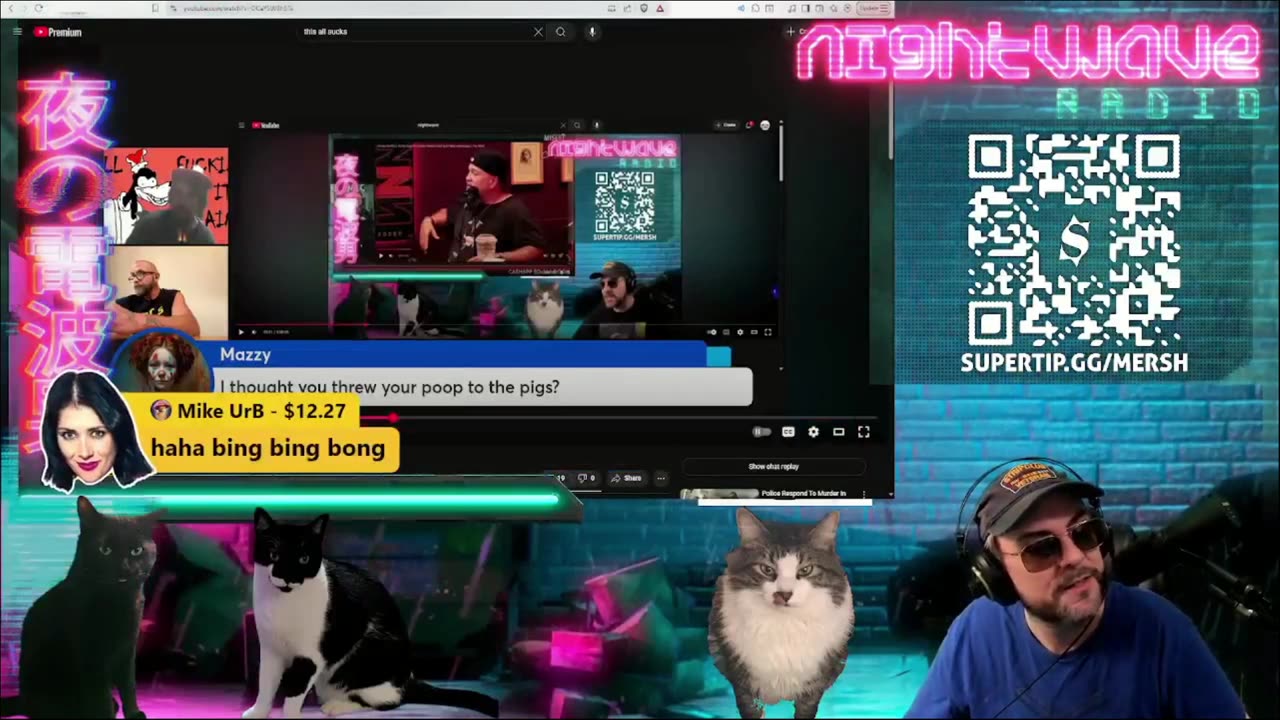The width and height of the screenshot is (1280, 720).
Task: Enter fullscreen on the outer player
Action: (864, 432)
